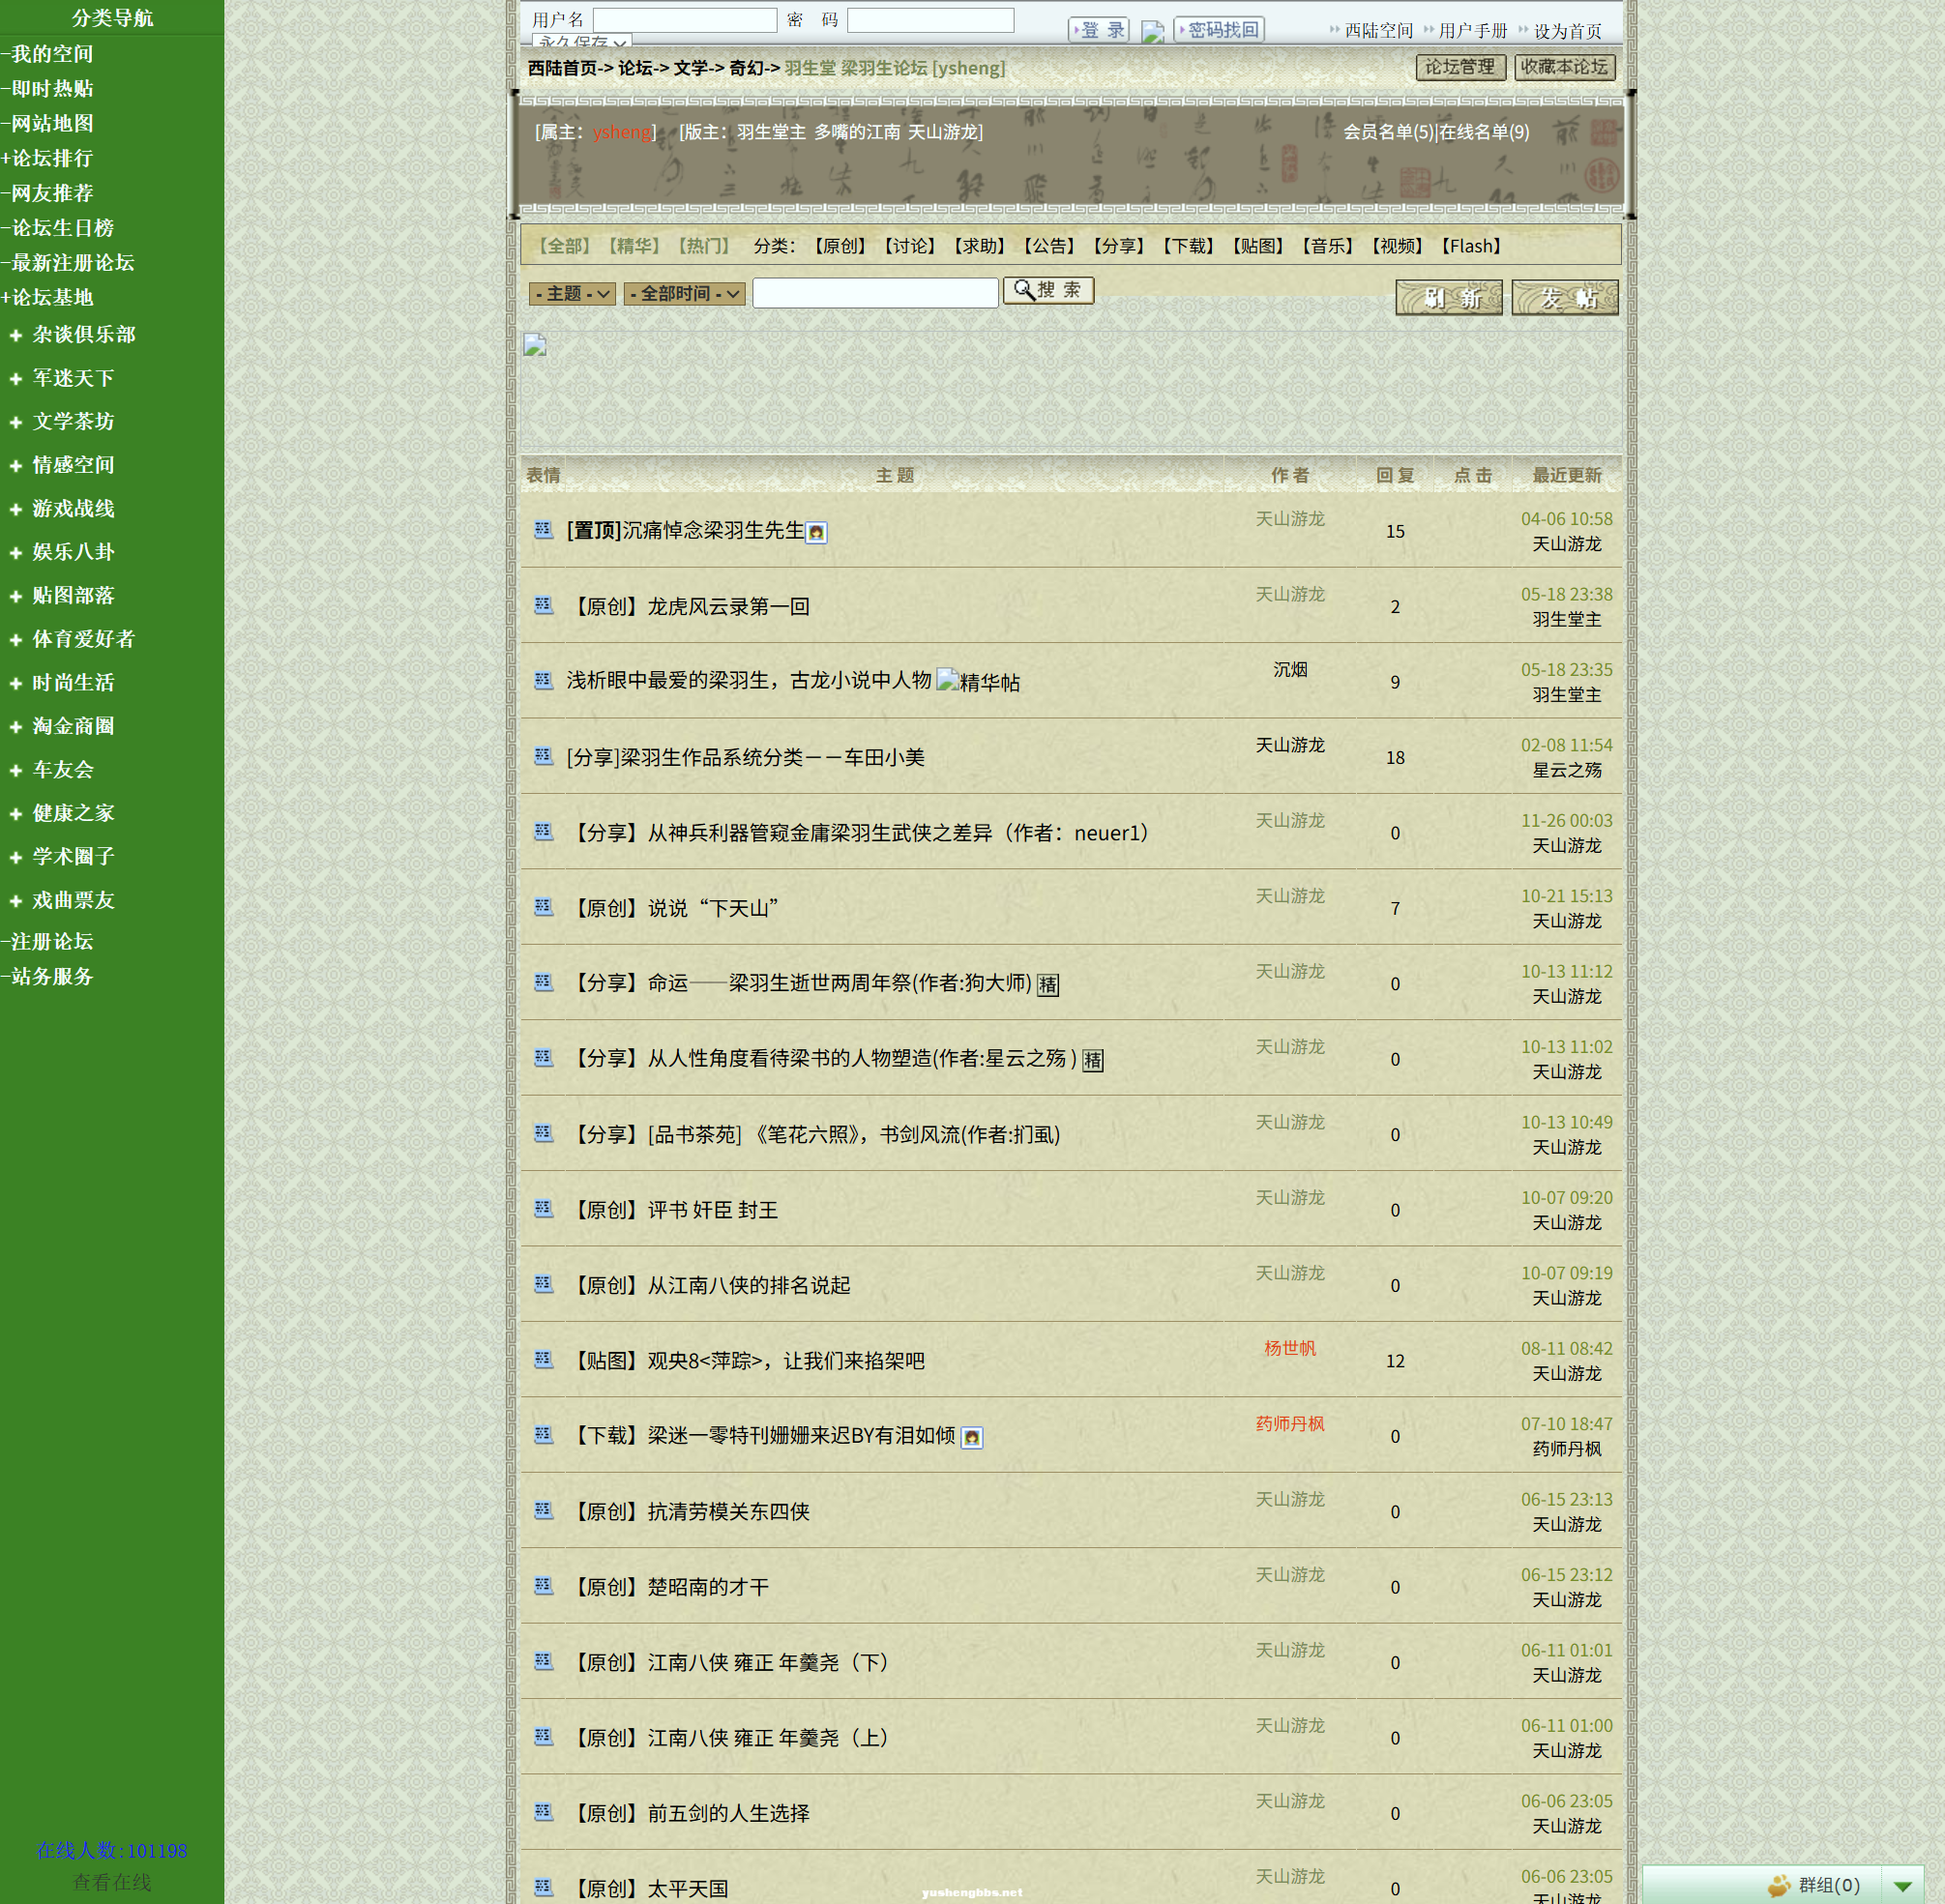Click the topic emoticon icon of 龙虎风云录第一回
Image resolution: width=1945 pixels, height=1904 pixels.
tap(543, 604)
